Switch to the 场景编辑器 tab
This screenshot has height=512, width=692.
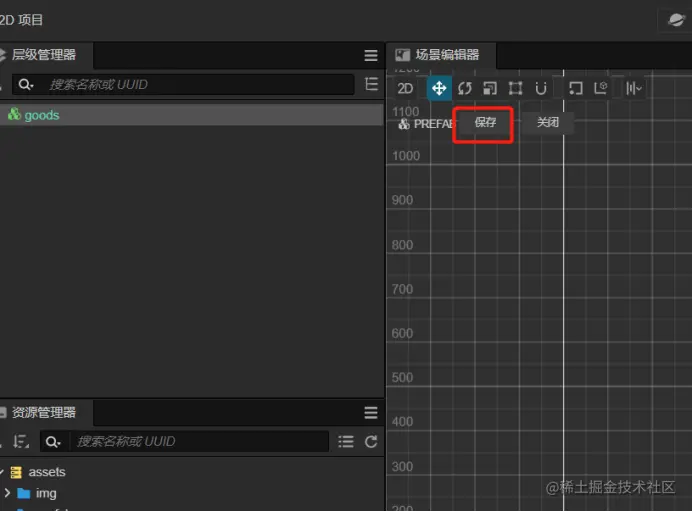(x=441, y=55)
